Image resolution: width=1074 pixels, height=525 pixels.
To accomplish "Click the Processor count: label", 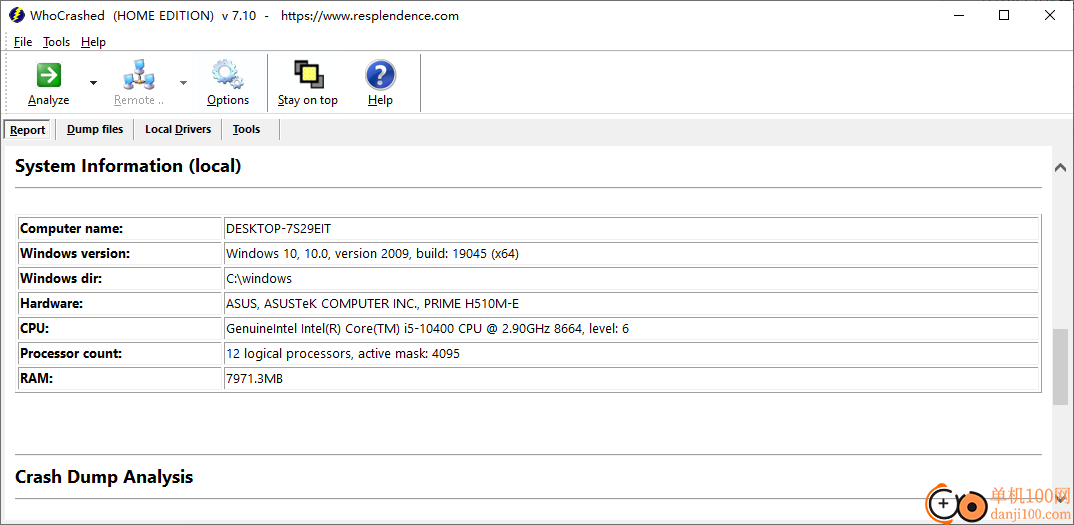I will coord(71,354).
